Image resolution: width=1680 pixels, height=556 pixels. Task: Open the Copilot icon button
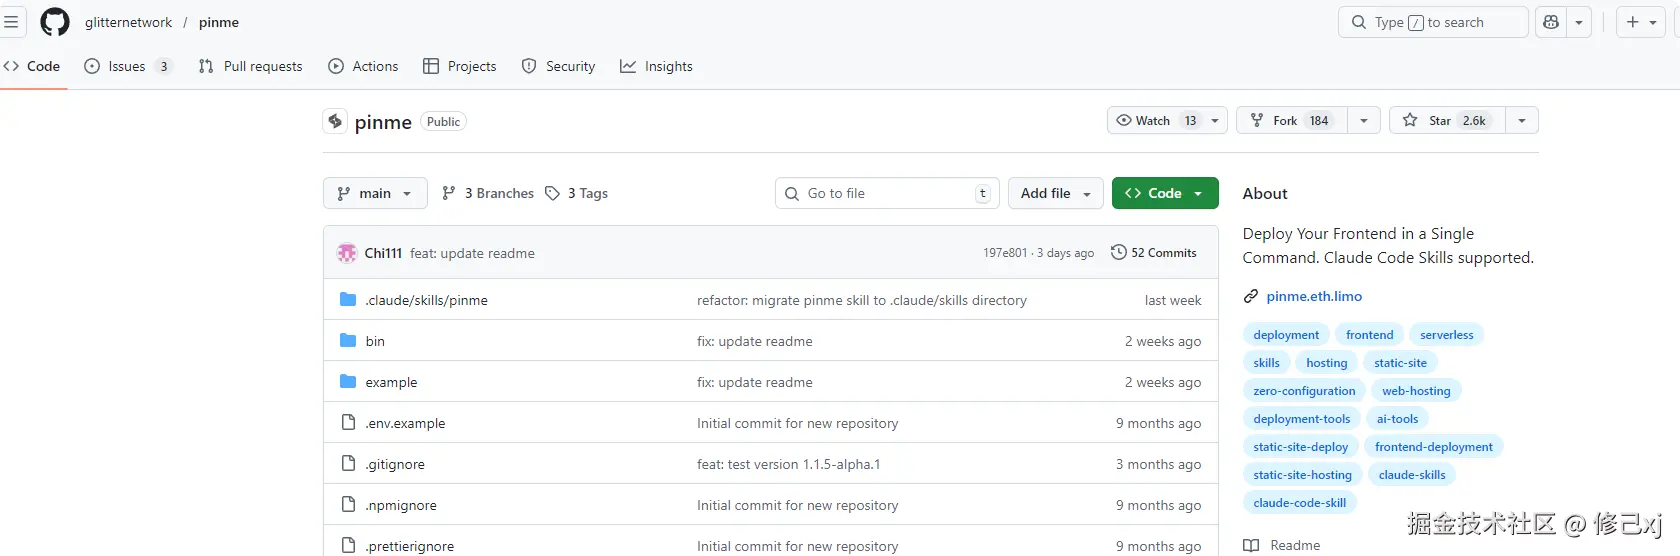pyautogui.click(x=1551, y=22)
